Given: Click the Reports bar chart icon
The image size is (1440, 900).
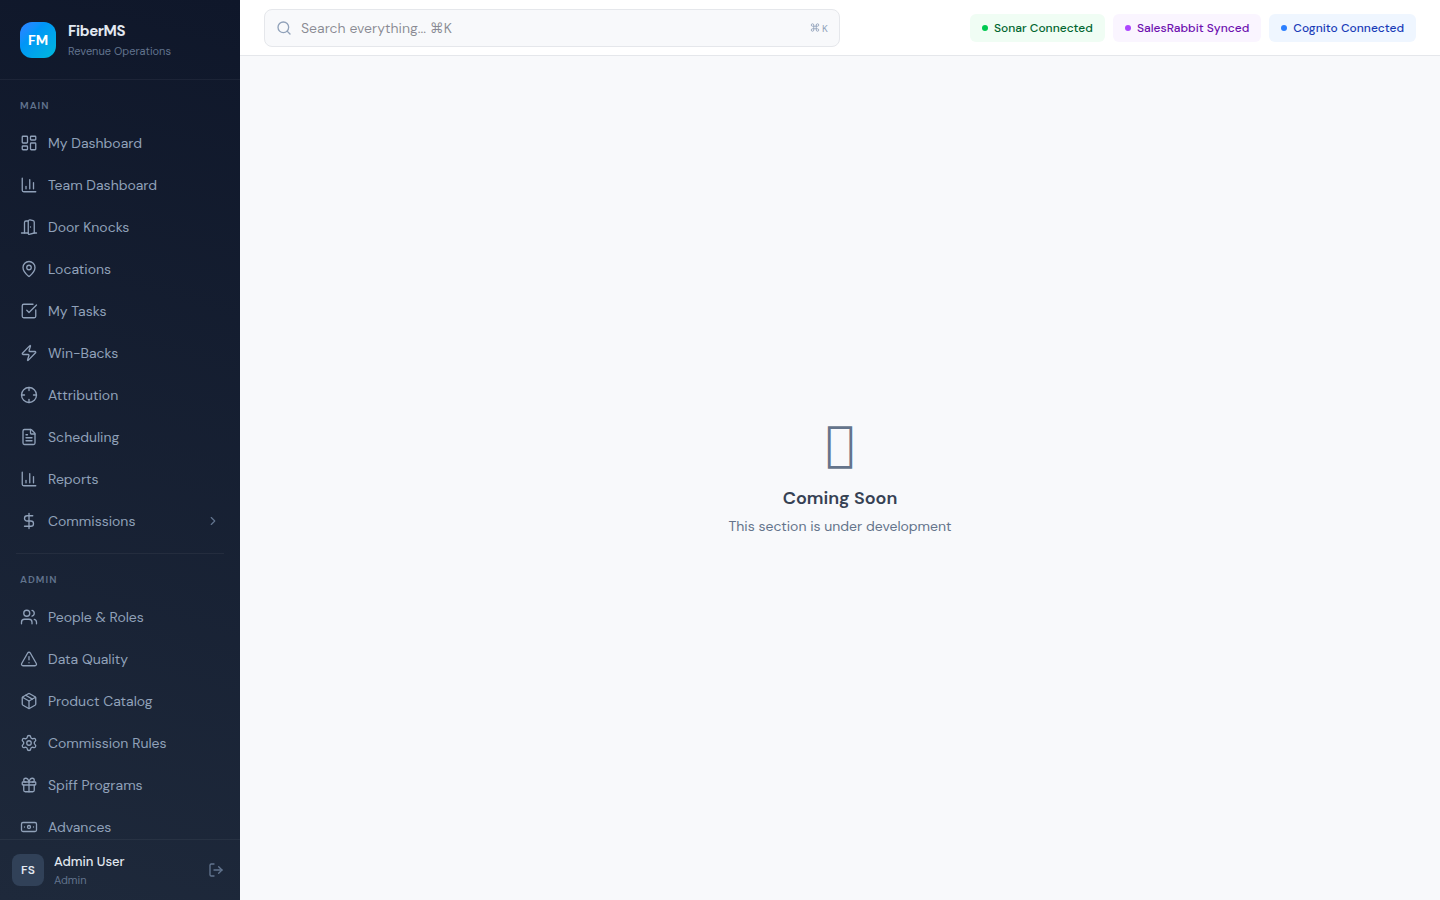Looking at the screenshot, I should coord(30,479).
